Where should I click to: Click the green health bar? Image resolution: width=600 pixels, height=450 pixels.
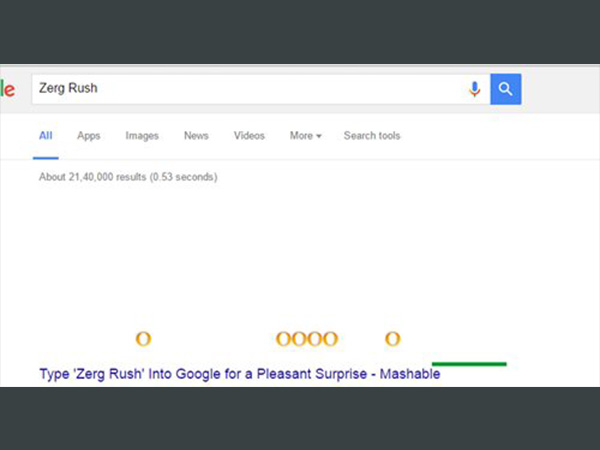(x=469, y=364)
